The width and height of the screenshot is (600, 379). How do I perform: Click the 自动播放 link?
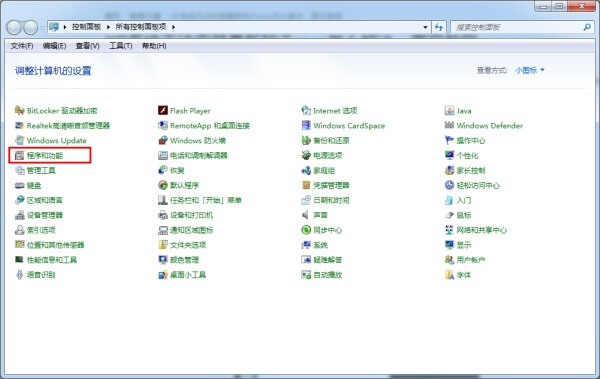[x=328, y=275]
